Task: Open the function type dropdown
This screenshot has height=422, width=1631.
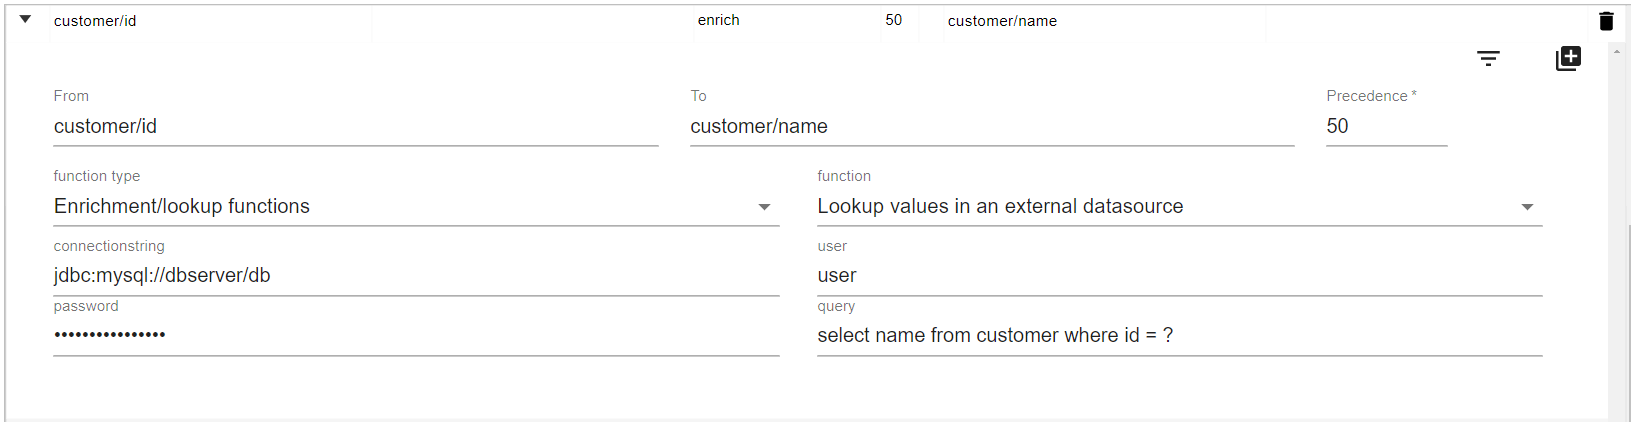Action: 415,207
